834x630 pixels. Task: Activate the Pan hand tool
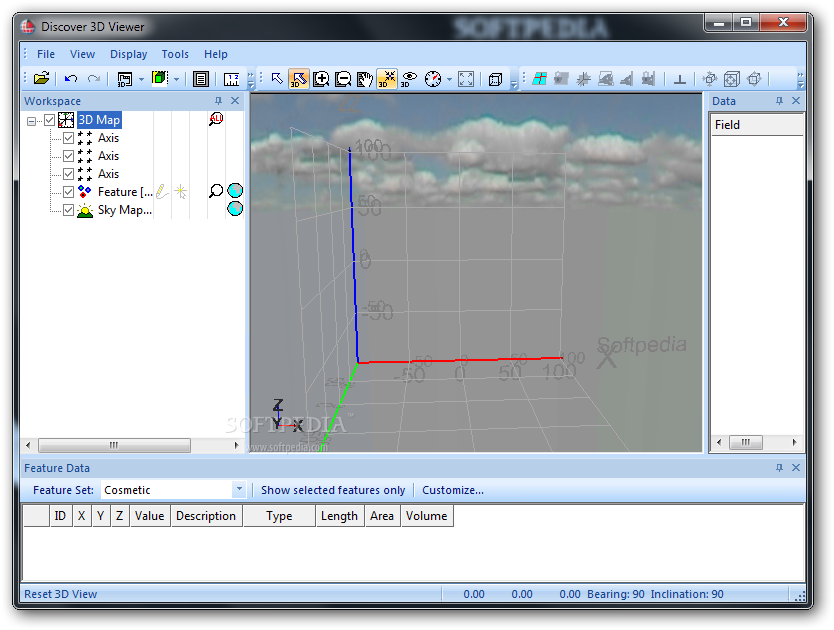(365, 79)
